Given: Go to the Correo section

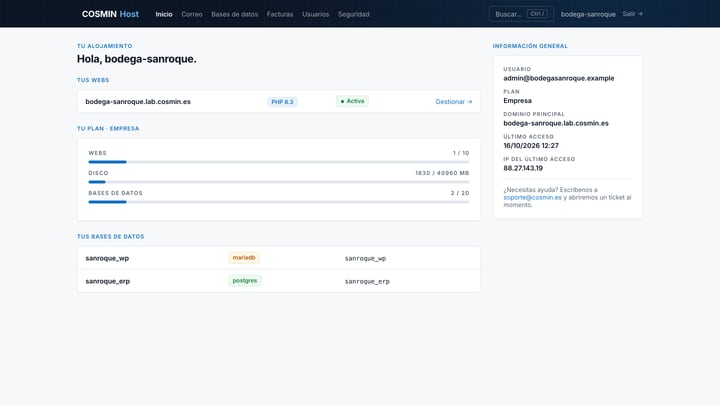Looking at the screenshot, I should pos(192,14).
